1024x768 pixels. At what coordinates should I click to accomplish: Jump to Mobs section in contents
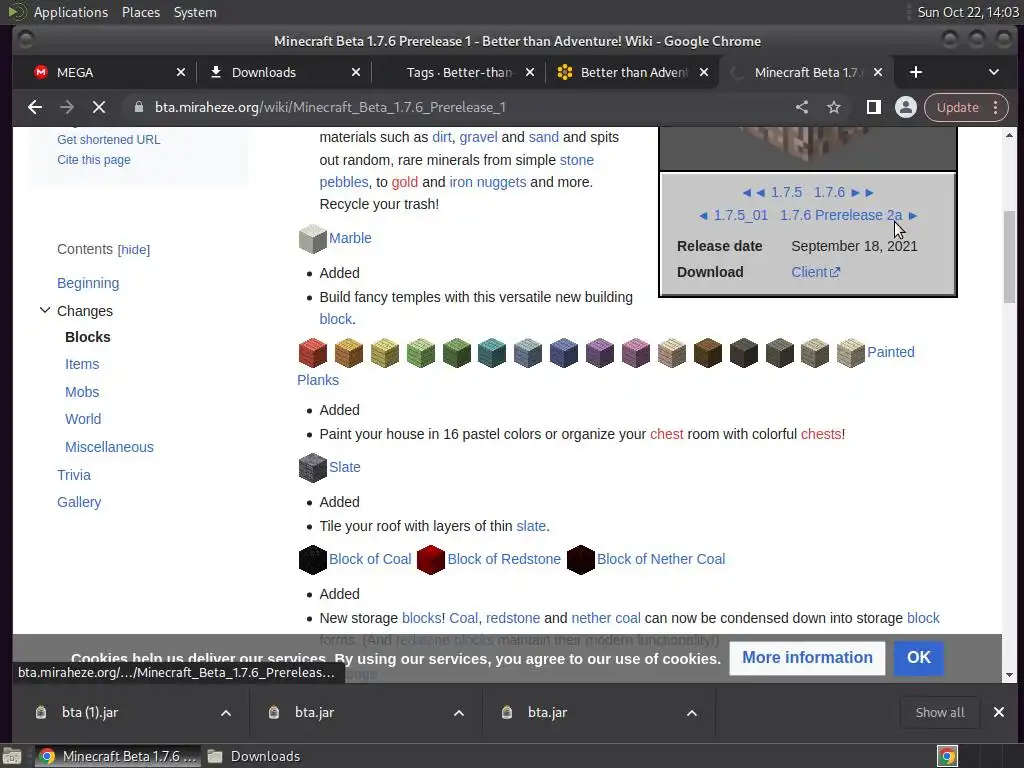point(82,392)
